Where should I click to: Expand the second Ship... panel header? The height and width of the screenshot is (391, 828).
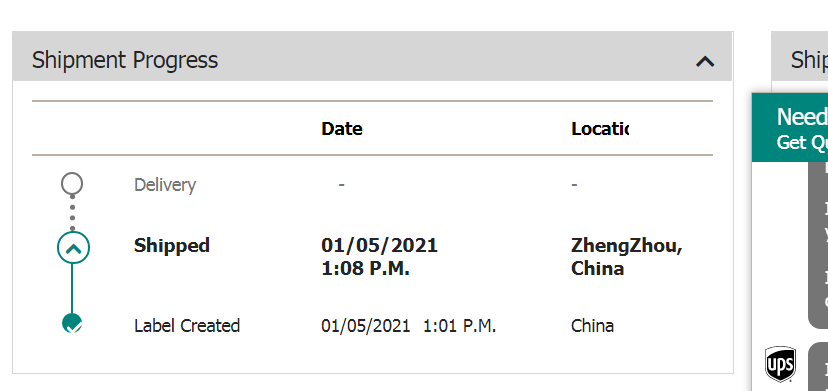799,56
